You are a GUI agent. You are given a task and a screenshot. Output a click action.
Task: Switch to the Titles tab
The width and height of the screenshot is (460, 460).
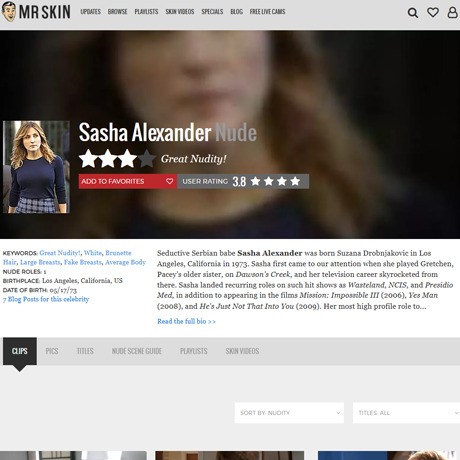(85, 351)
